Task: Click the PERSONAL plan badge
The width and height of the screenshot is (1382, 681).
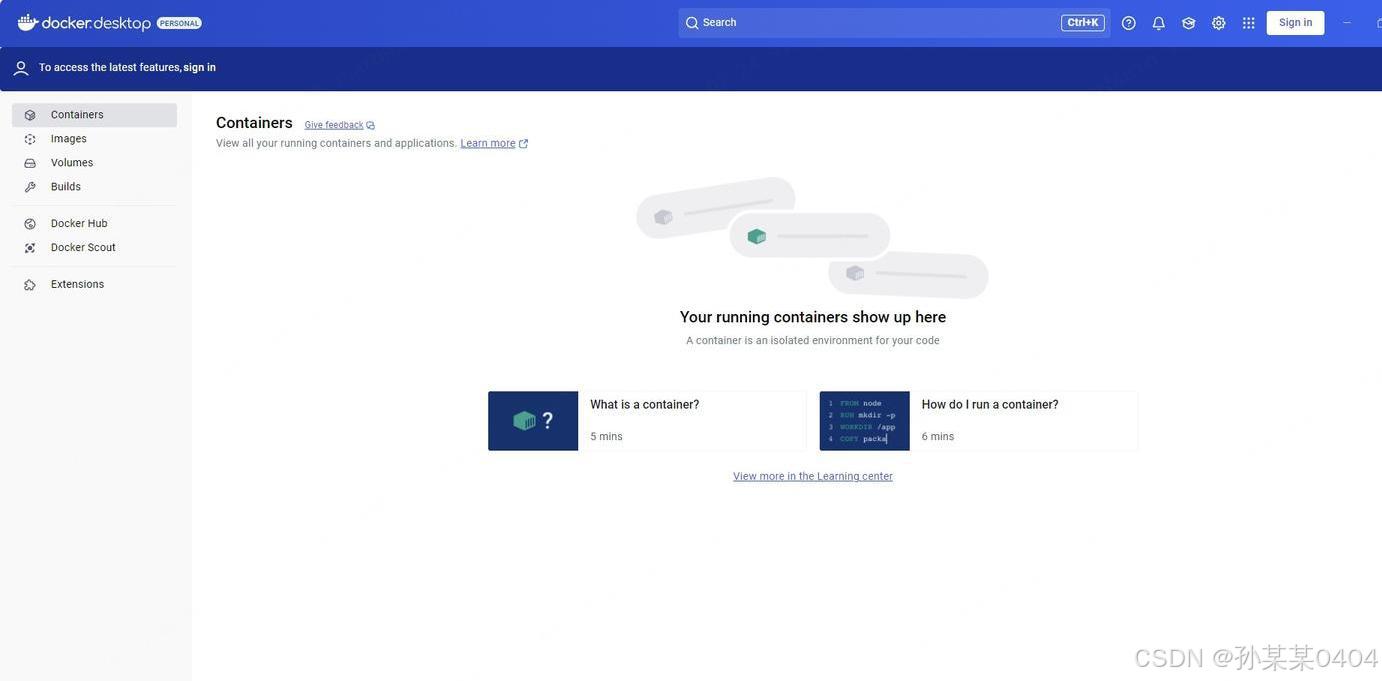Action: pos(179,23)
